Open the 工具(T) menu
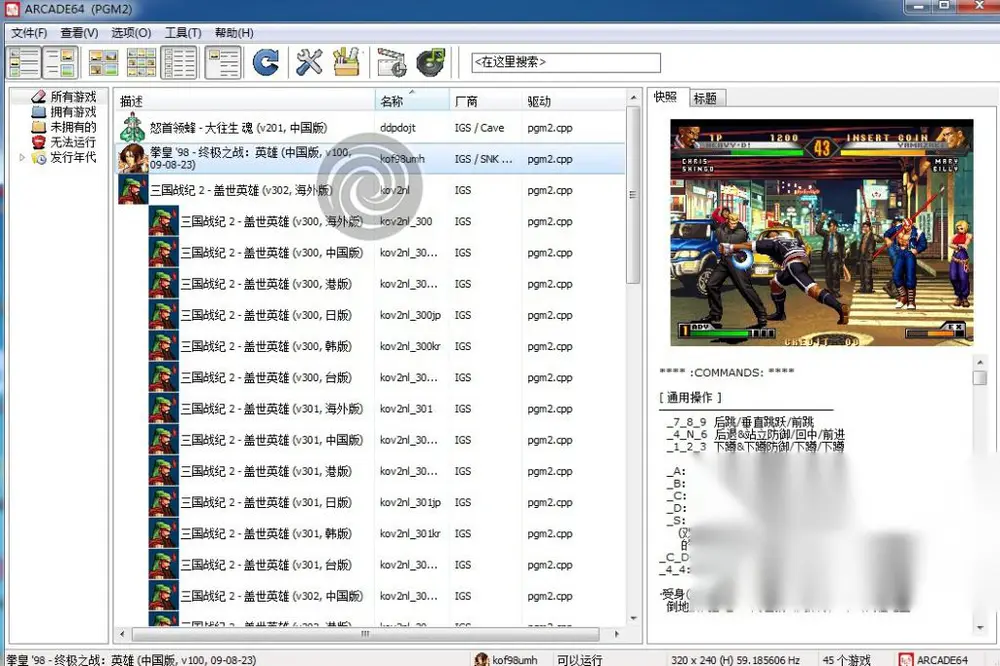Viewport: 1000px width, 666px height. [x=183, y=33]
